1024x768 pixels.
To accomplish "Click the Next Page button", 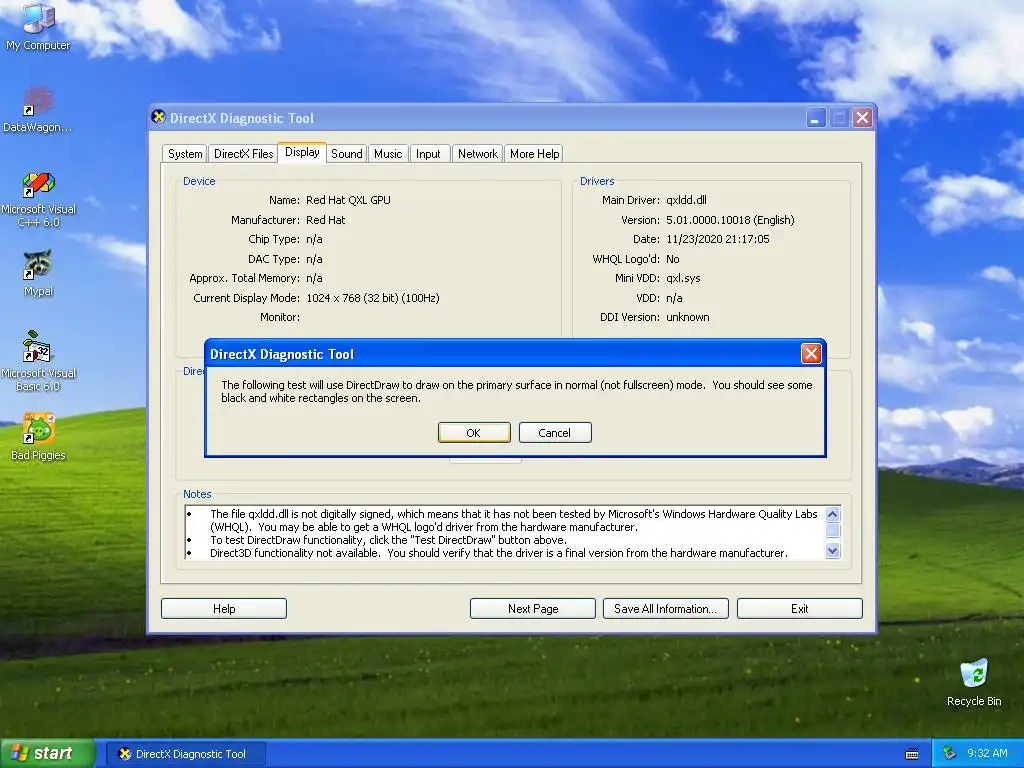I will 533,609.
